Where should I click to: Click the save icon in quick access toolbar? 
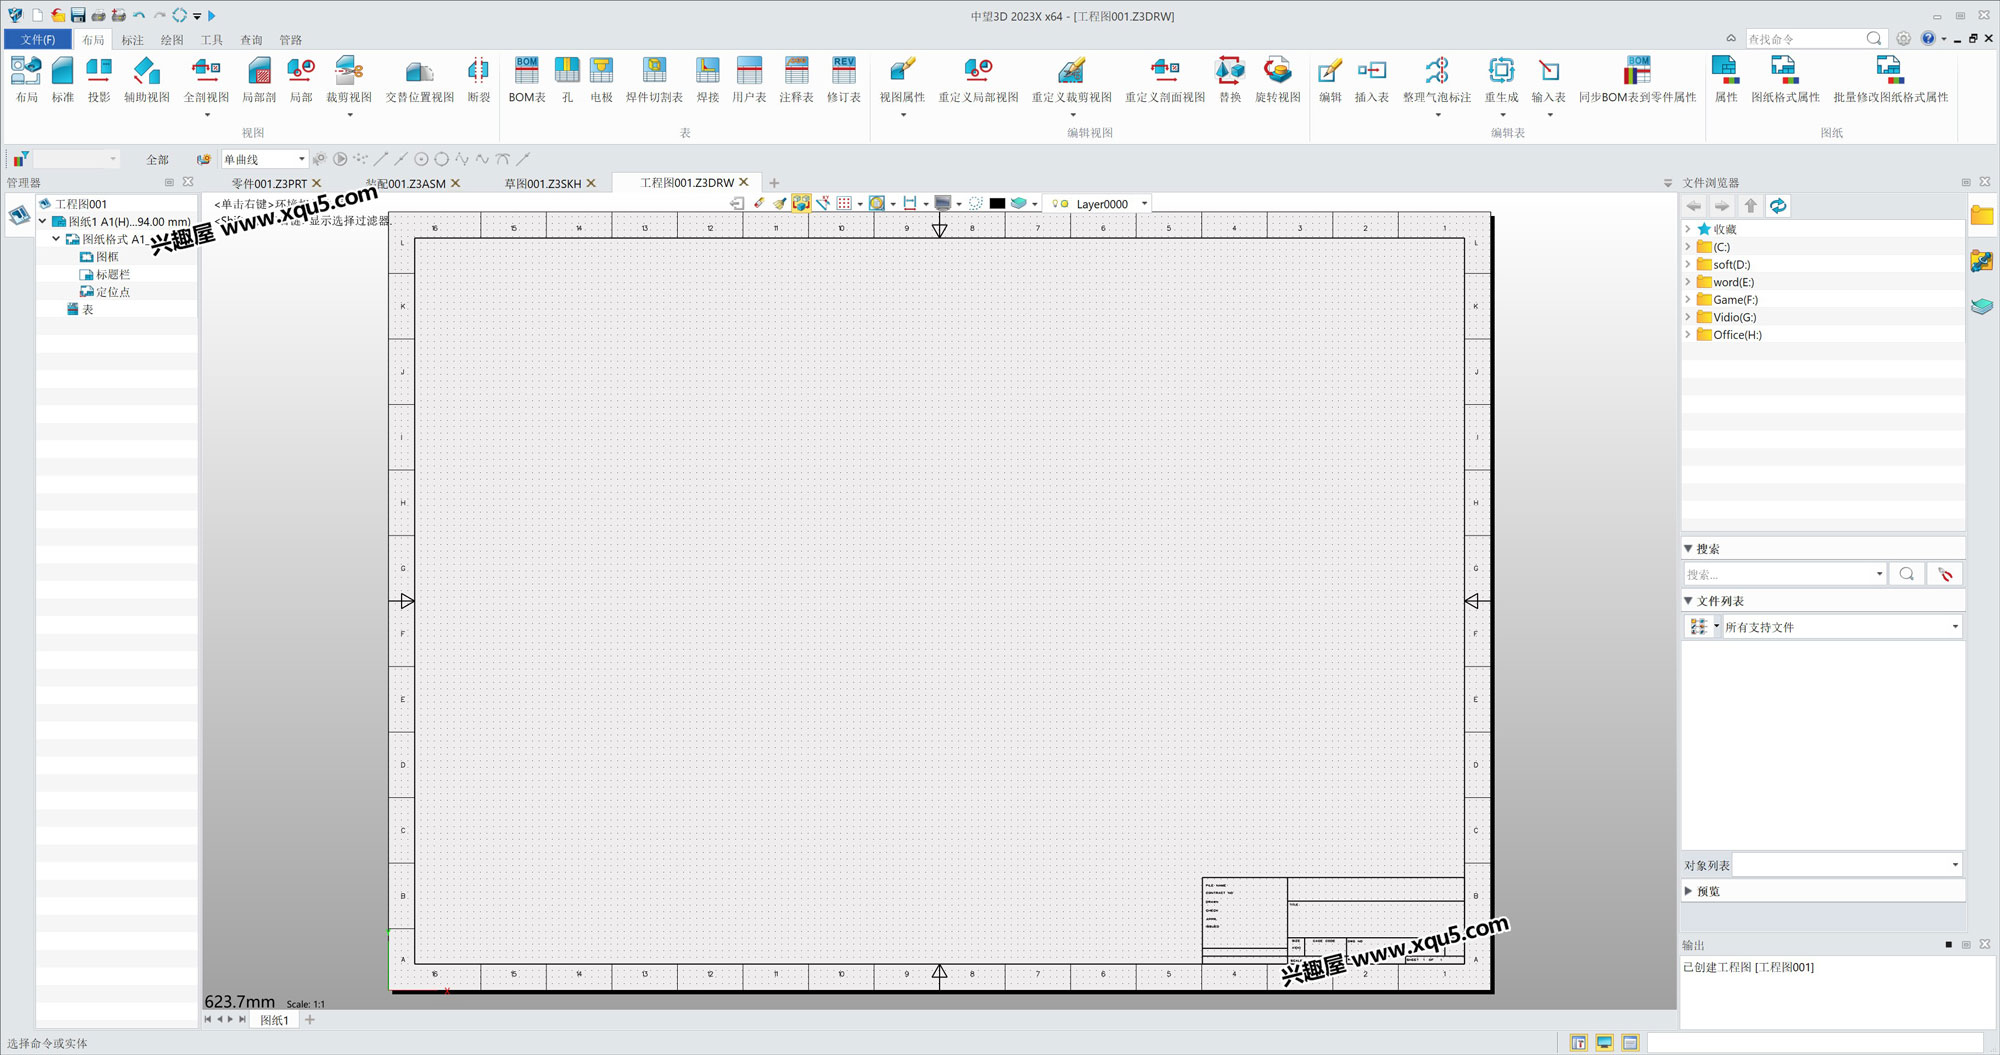coord(78,15)
